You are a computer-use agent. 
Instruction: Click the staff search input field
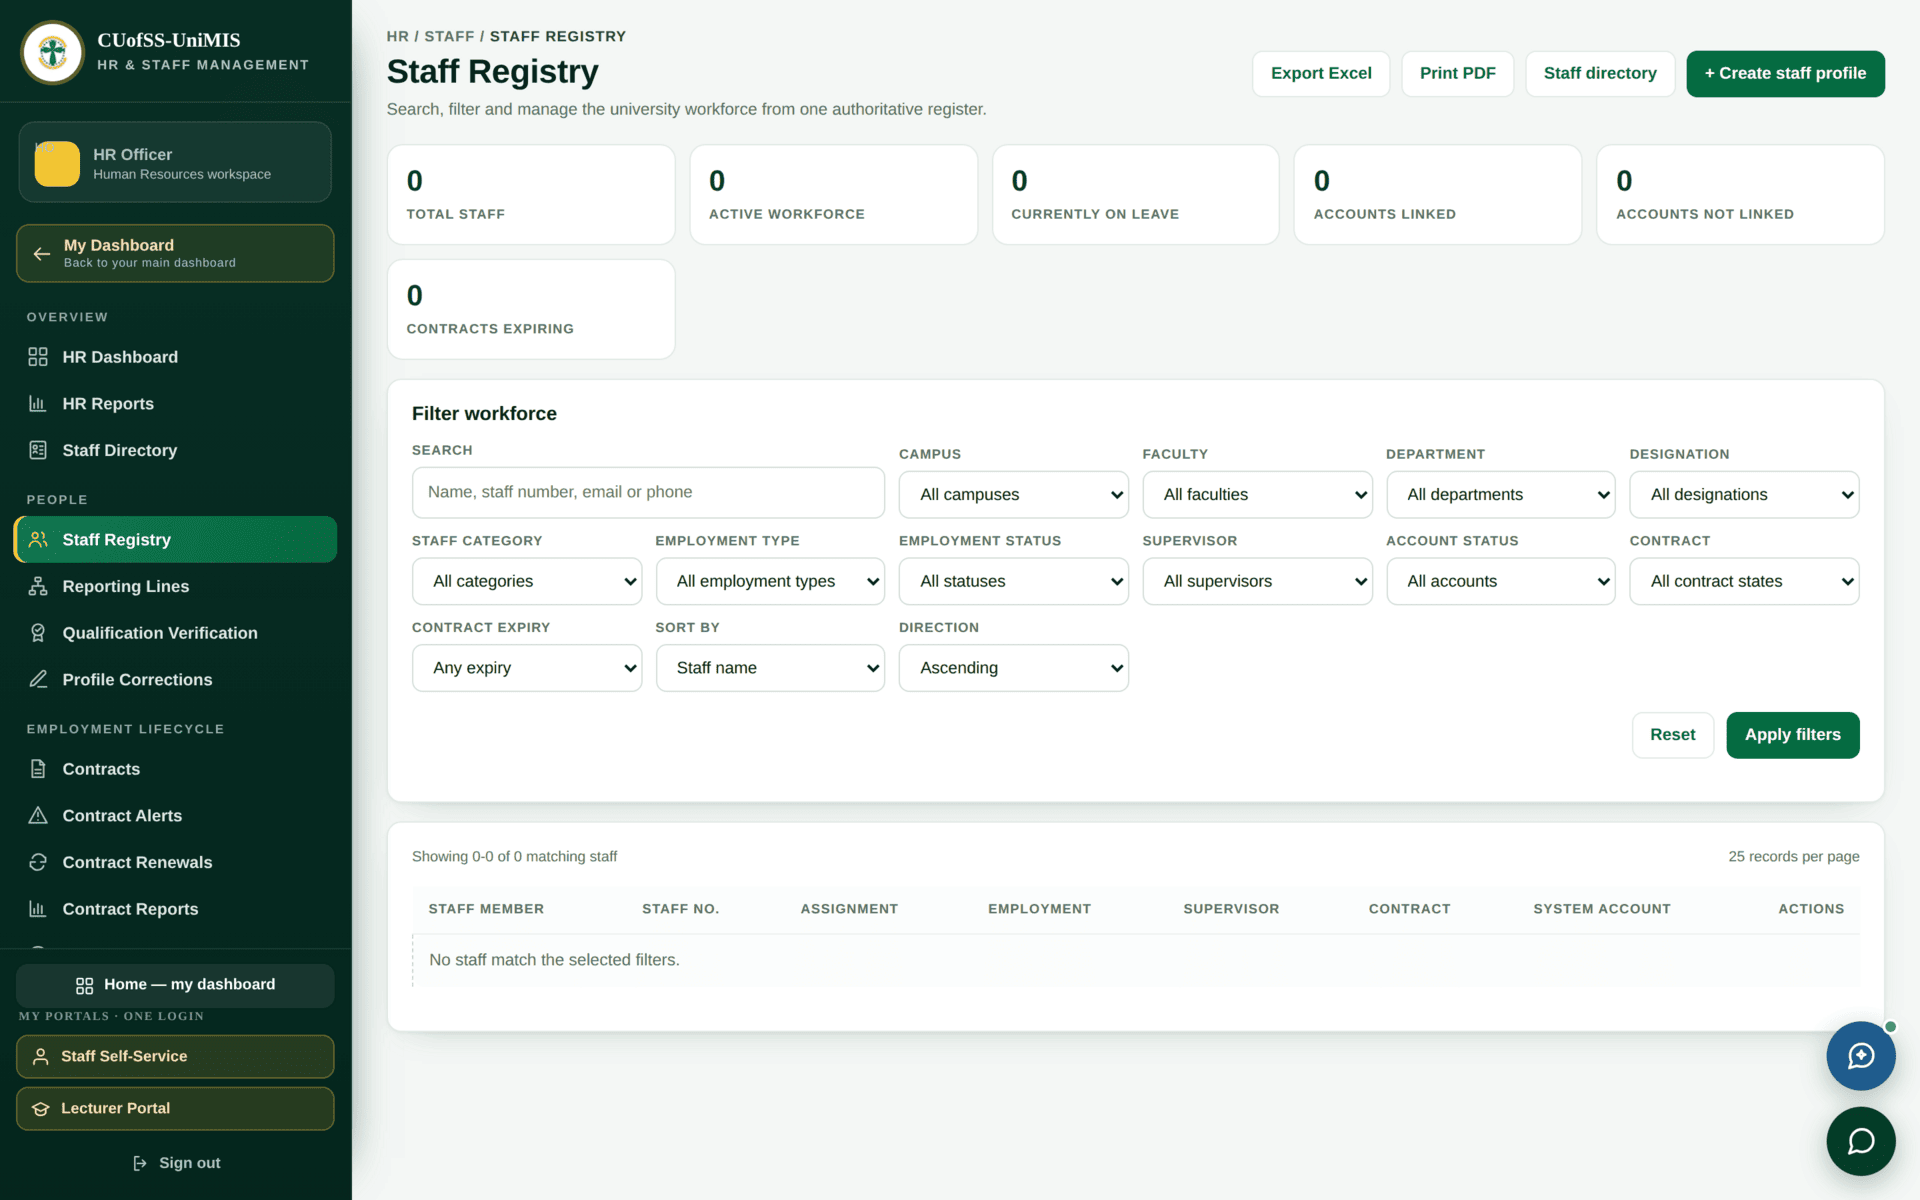[x=648, y=493]
